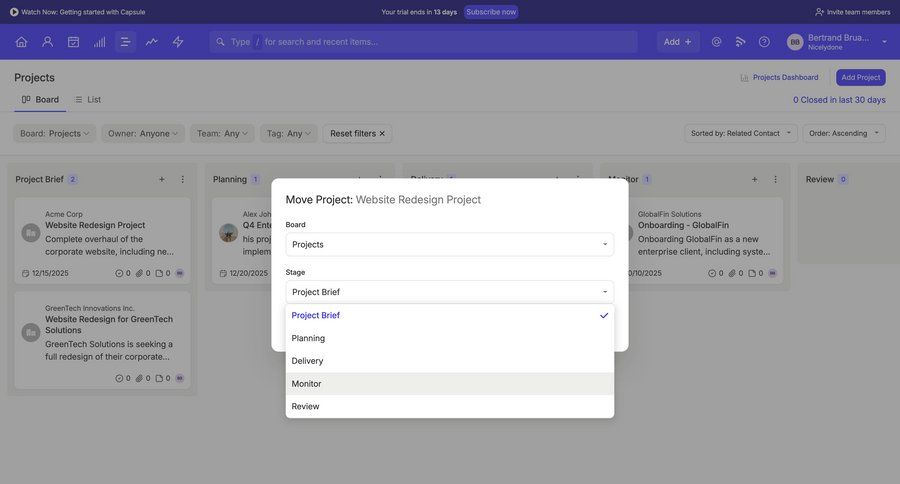
Task: Open the Home dashboard icon
Action: pos(21,42)
